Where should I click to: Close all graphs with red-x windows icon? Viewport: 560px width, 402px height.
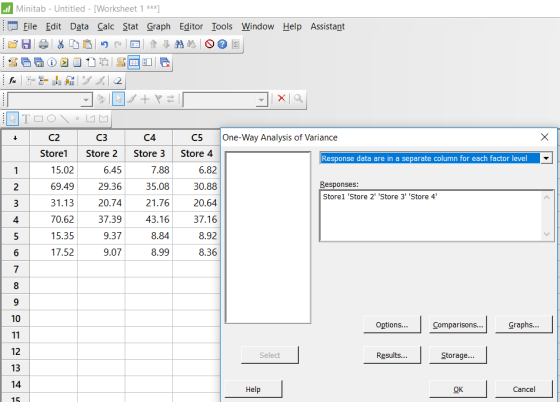point(165,62)
